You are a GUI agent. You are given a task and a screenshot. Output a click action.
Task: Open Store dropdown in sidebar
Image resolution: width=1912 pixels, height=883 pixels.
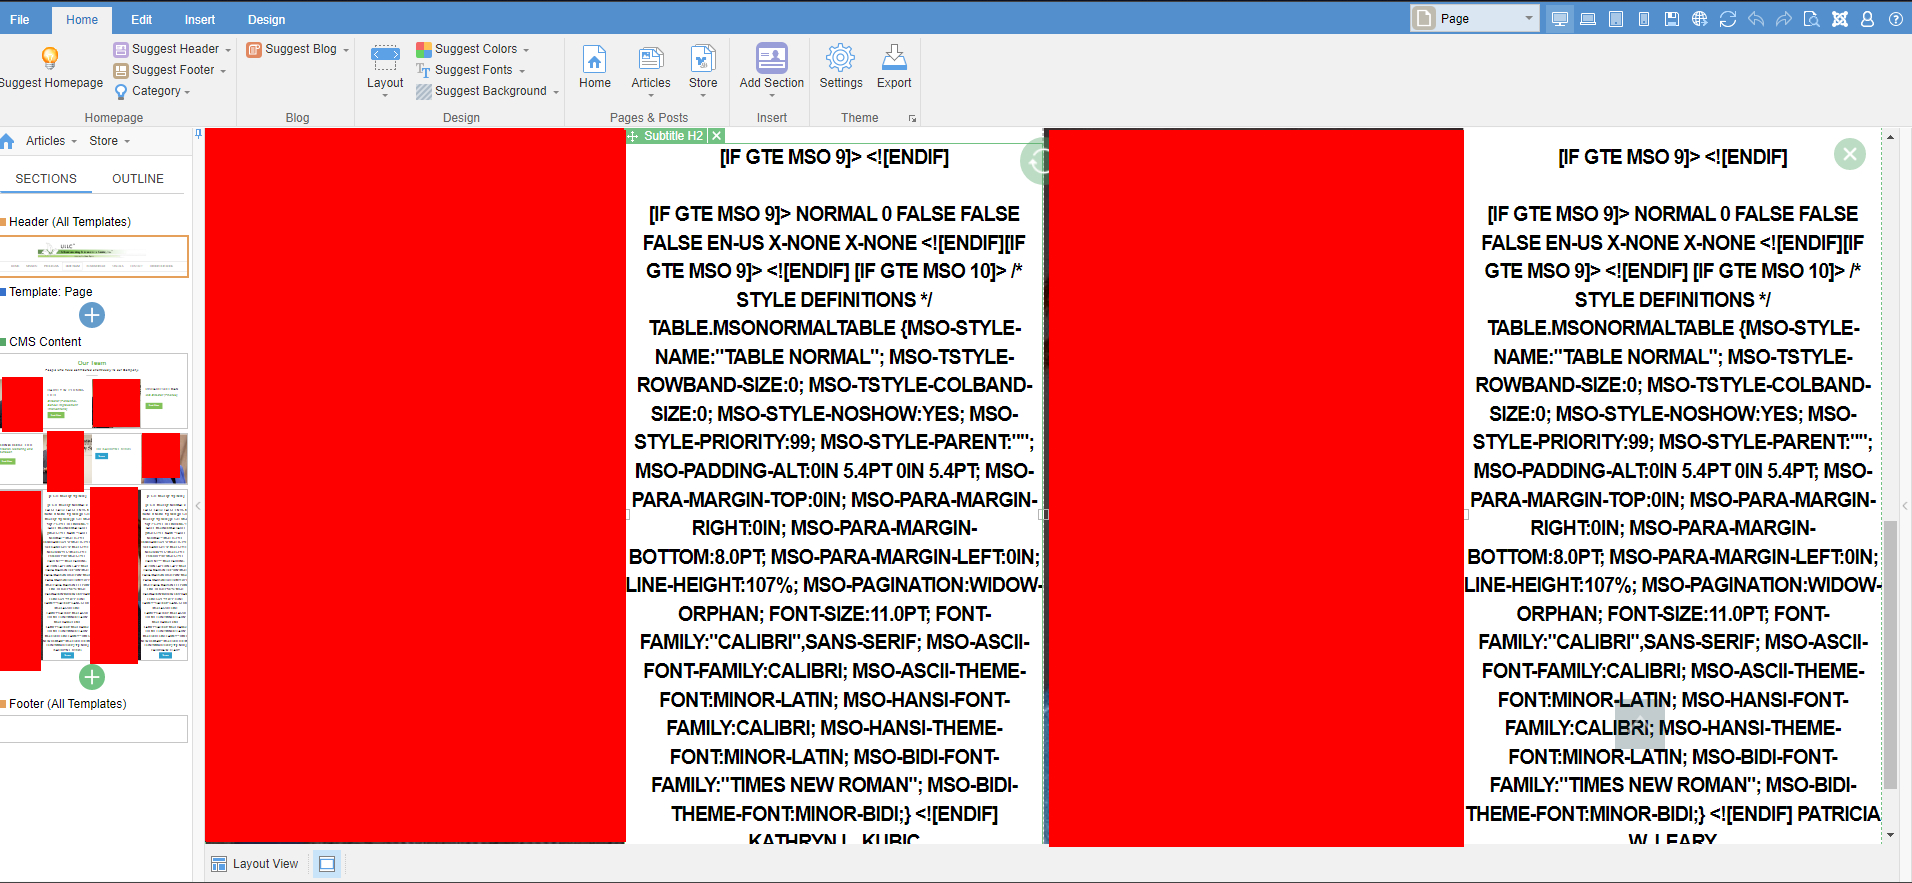pyautogui.click(x=109, y=141)
